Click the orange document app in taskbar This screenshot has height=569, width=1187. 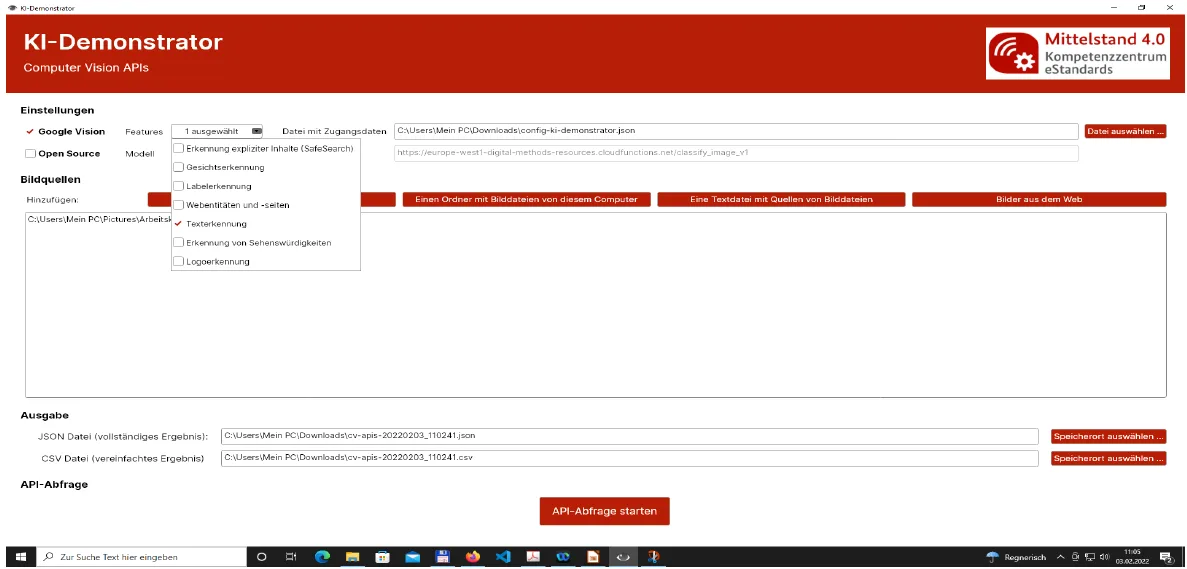coord(594,557)
